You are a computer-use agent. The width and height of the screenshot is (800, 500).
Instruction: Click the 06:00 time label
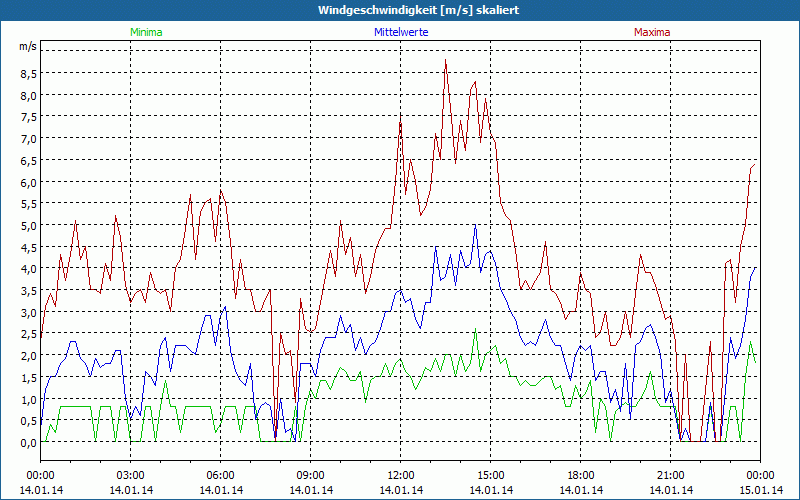coord(220,475)
